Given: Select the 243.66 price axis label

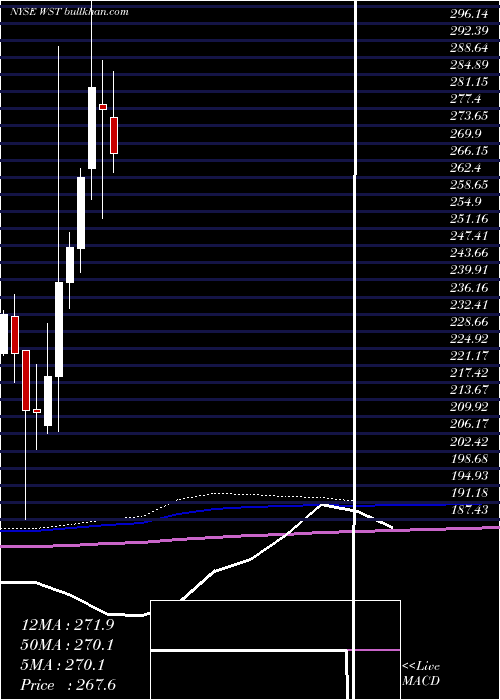Looking at the screenshot, I should click(x=468, y=253).
